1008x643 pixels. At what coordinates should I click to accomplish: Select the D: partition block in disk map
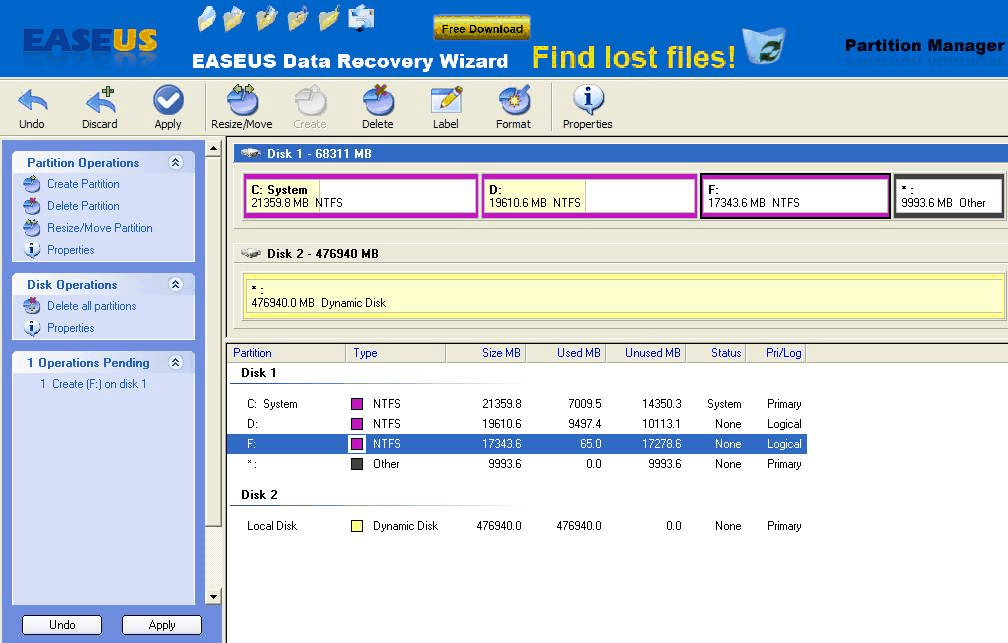point(590,196)
